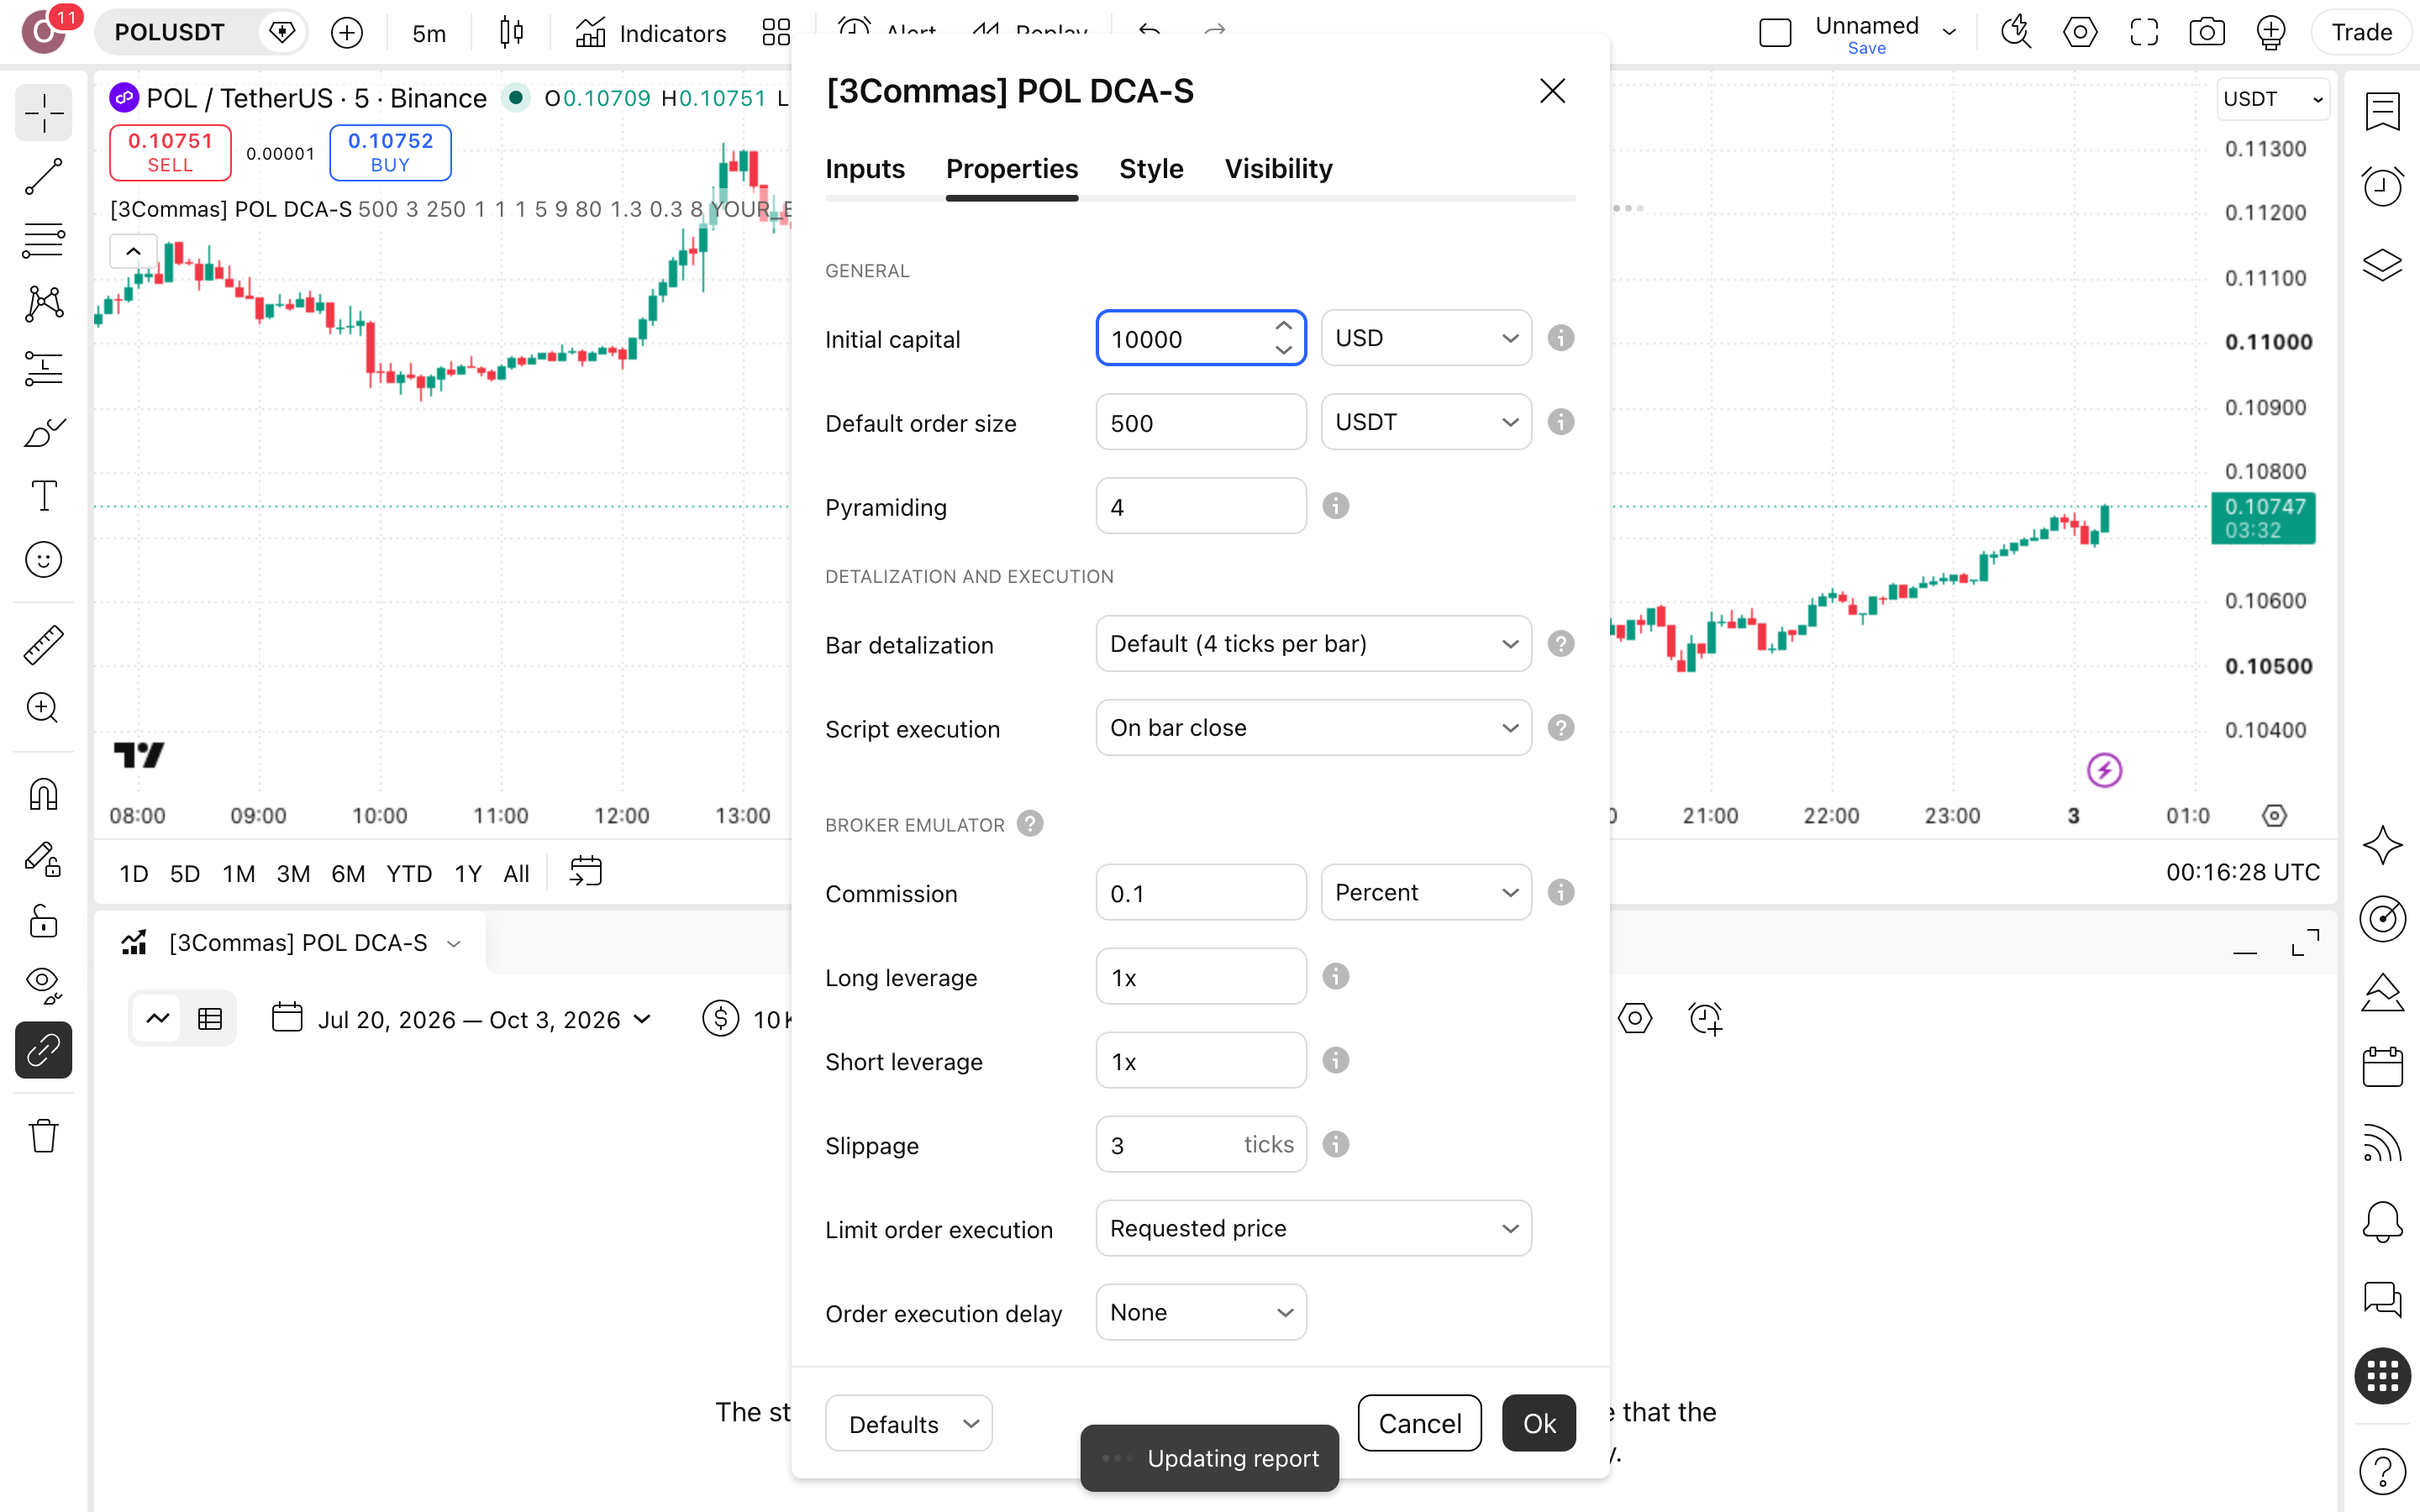Screen dimensions: 2420x1512
Task: Open the layout templates grid
Action: (776, 33)
